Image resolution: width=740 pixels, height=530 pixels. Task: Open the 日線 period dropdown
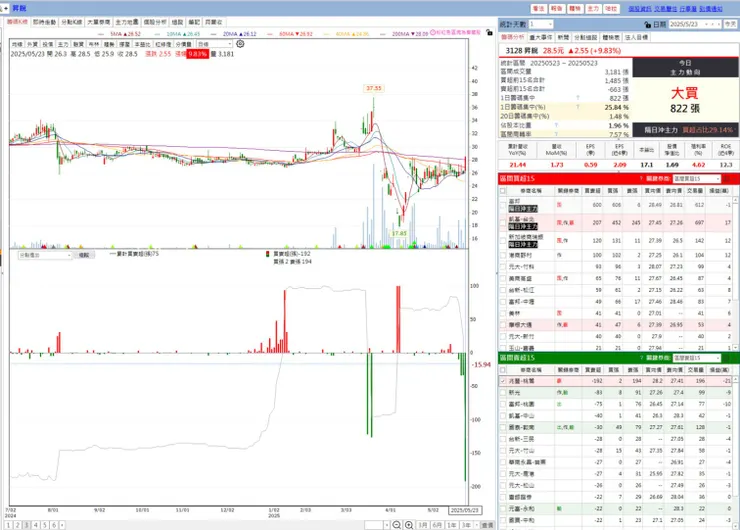click(x=214, y=44)
